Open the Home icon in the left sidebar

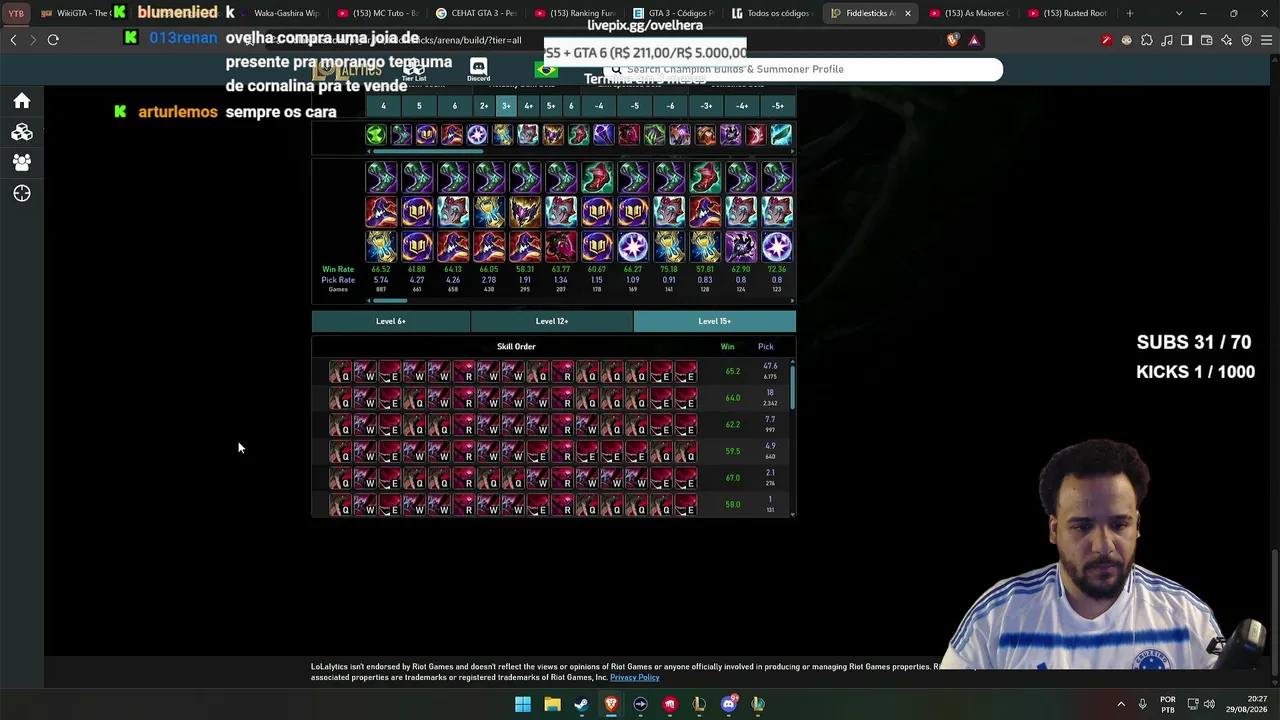point(21,101)
